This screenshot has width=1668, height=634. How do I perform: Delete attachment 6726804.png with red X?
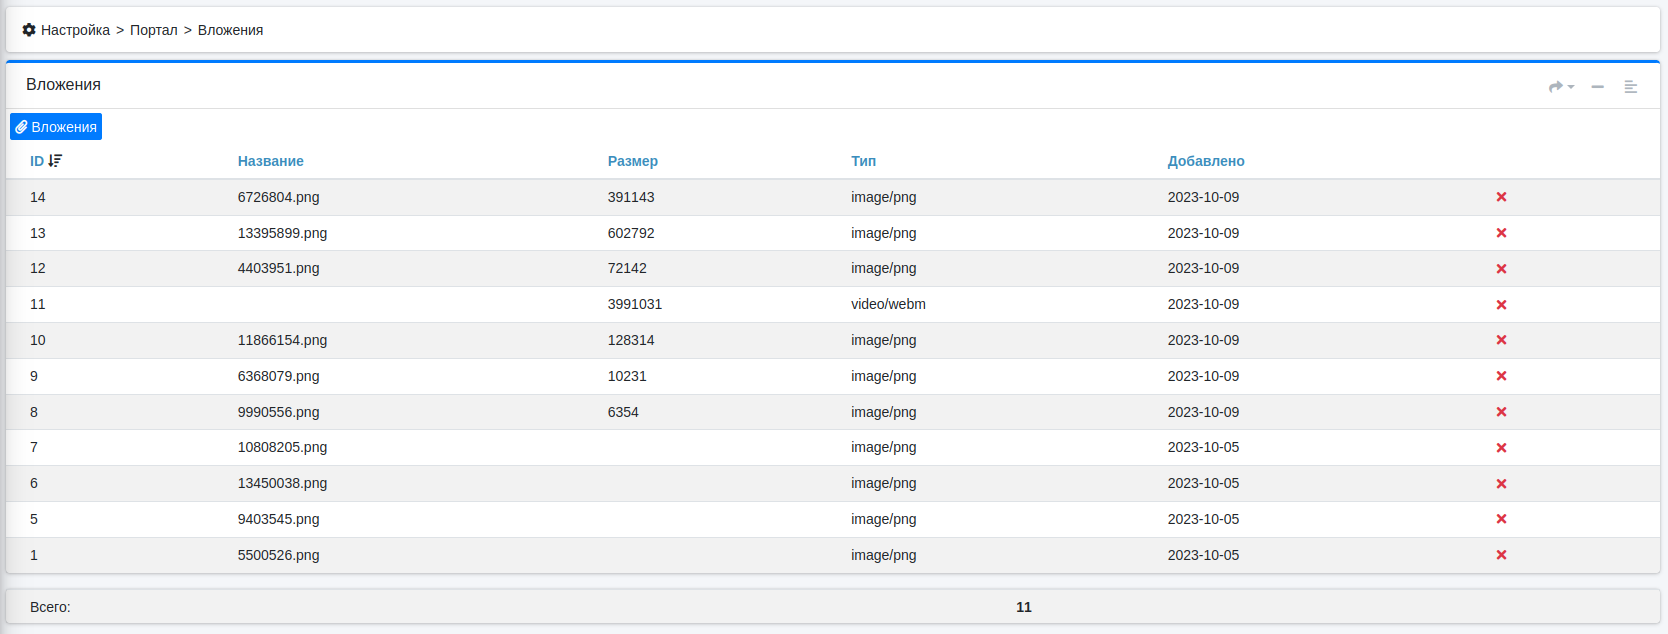[x=1500, y=197]
